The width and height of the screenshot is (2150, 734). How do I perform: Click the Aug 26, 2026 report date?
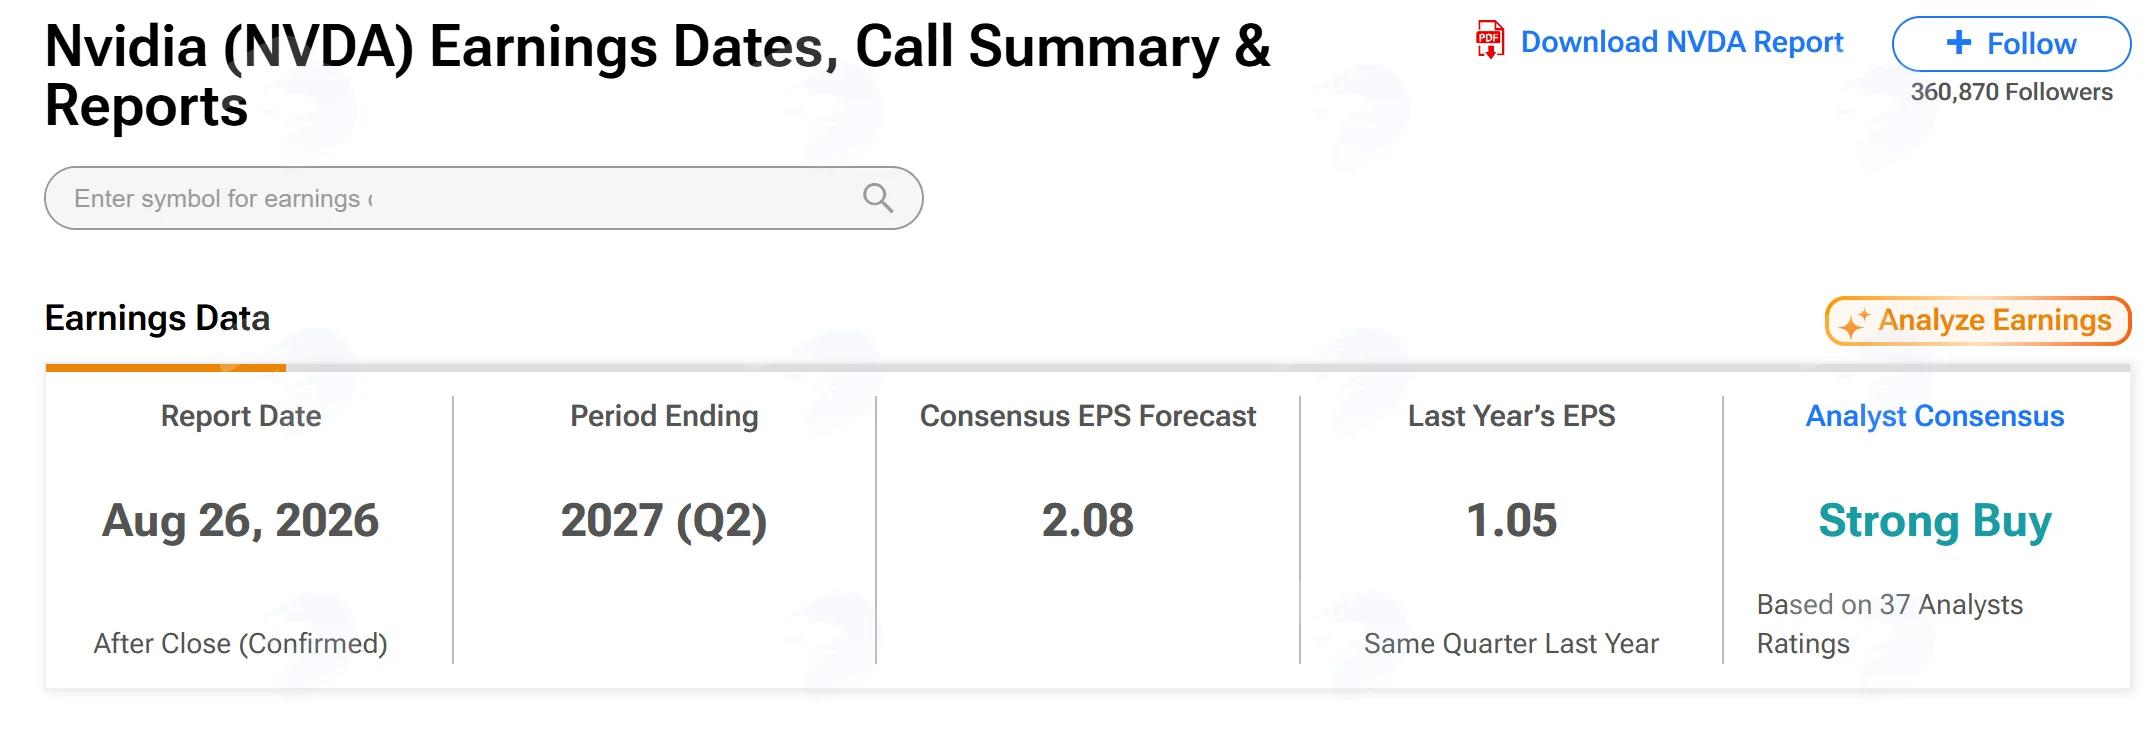[241, 521]
